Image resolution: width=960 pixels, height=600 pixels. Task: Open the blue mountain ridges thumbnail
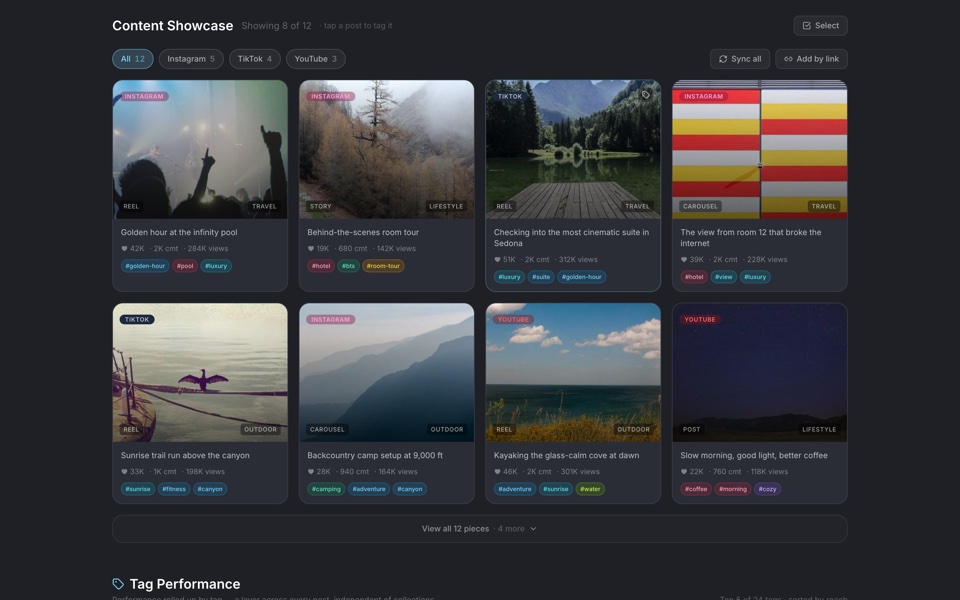(x=386, y=372)
